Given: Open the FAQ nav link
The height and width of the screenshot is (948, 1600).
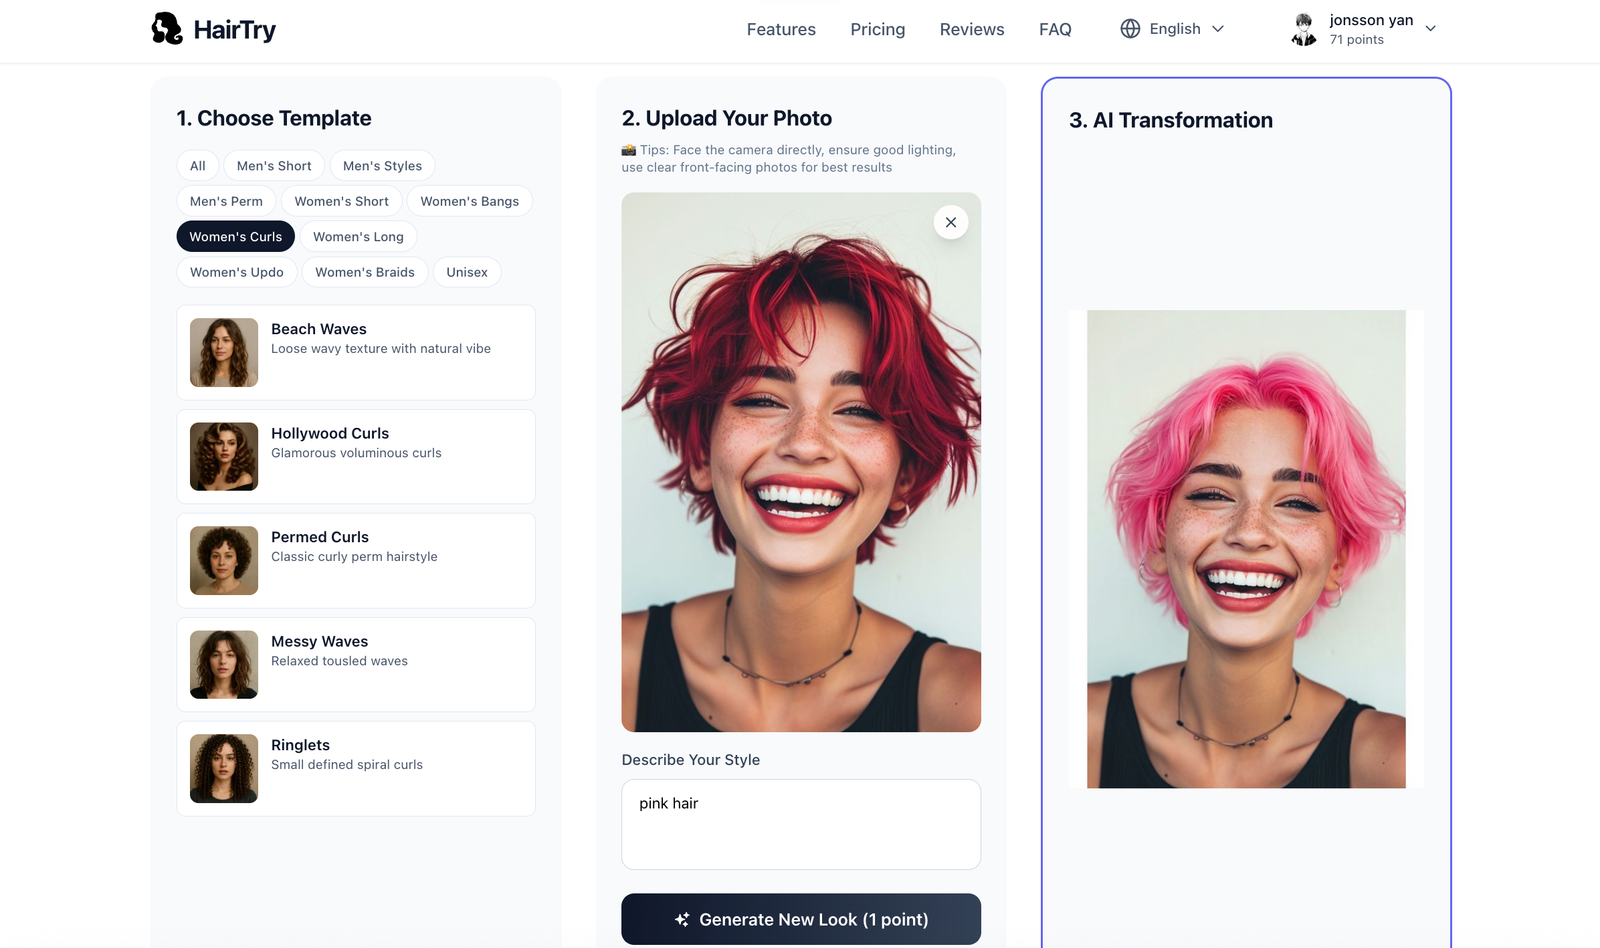Looking at the screenshot, I should 1055,29.
